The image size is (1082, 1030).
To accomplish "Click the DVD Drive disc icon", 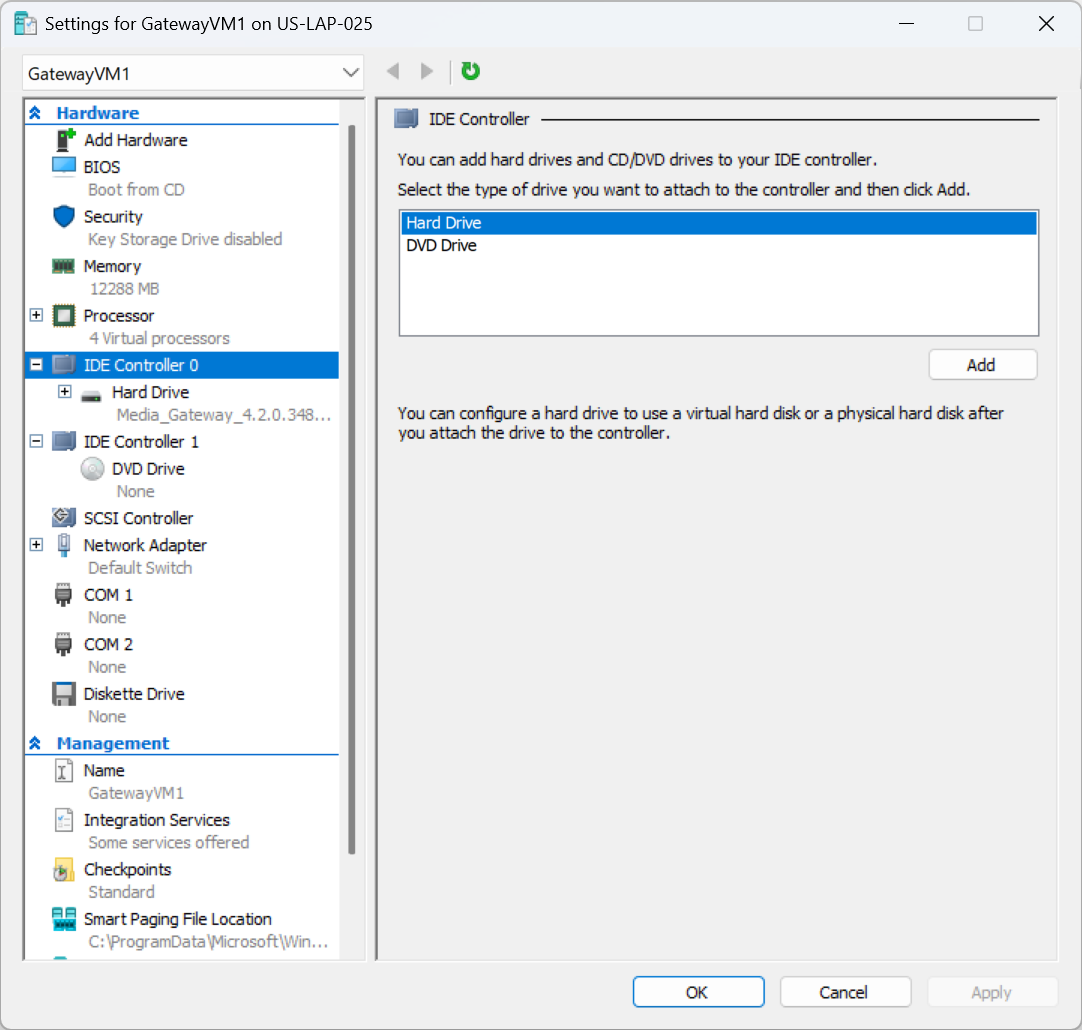I will [x=92, y=469].
